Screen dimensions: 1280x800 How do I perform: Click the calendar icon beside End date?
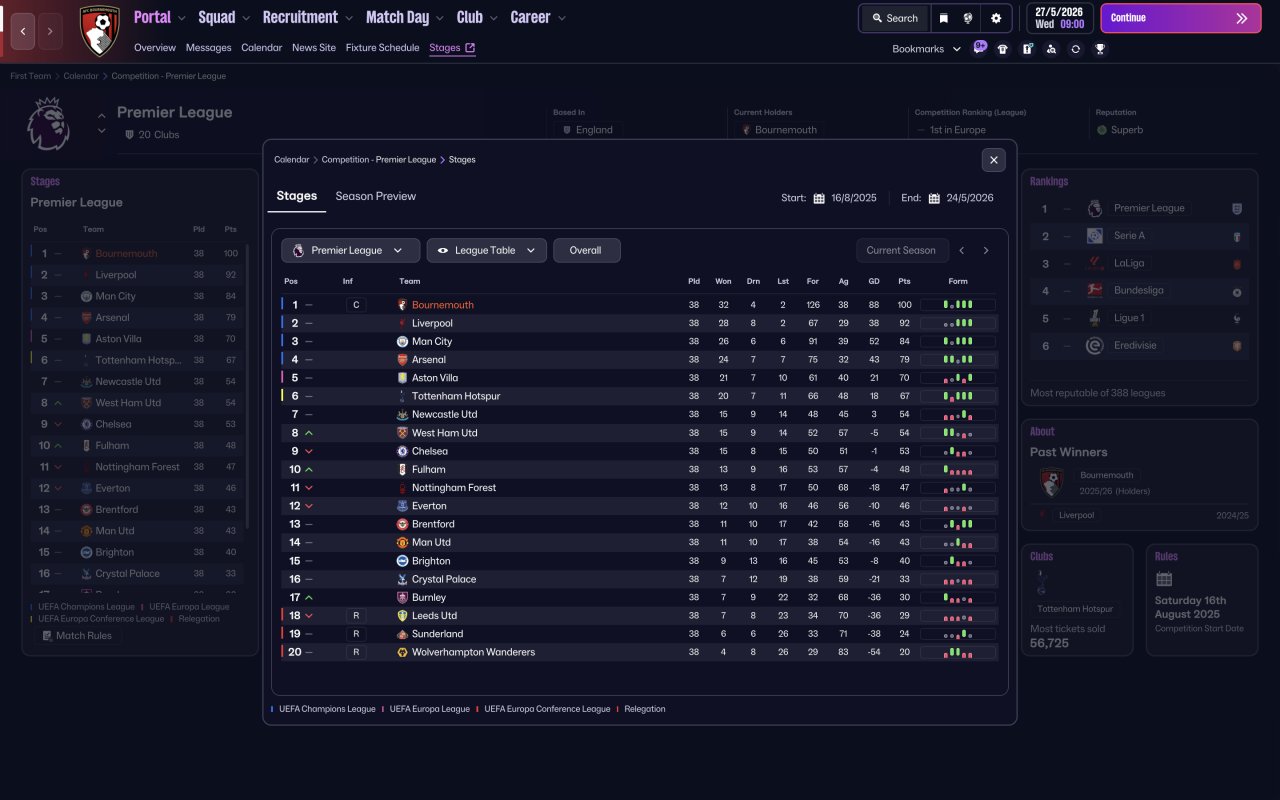[x=934, y=198]
